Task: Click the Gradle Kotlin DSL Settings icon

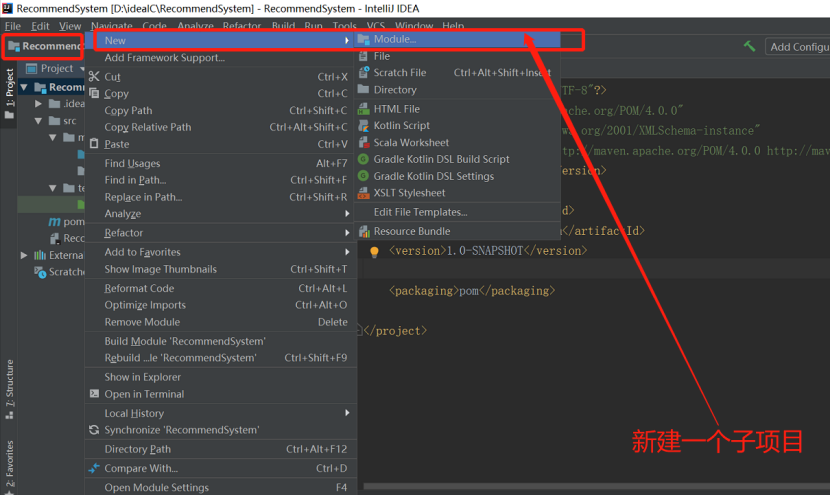Action: click(364, 176)
